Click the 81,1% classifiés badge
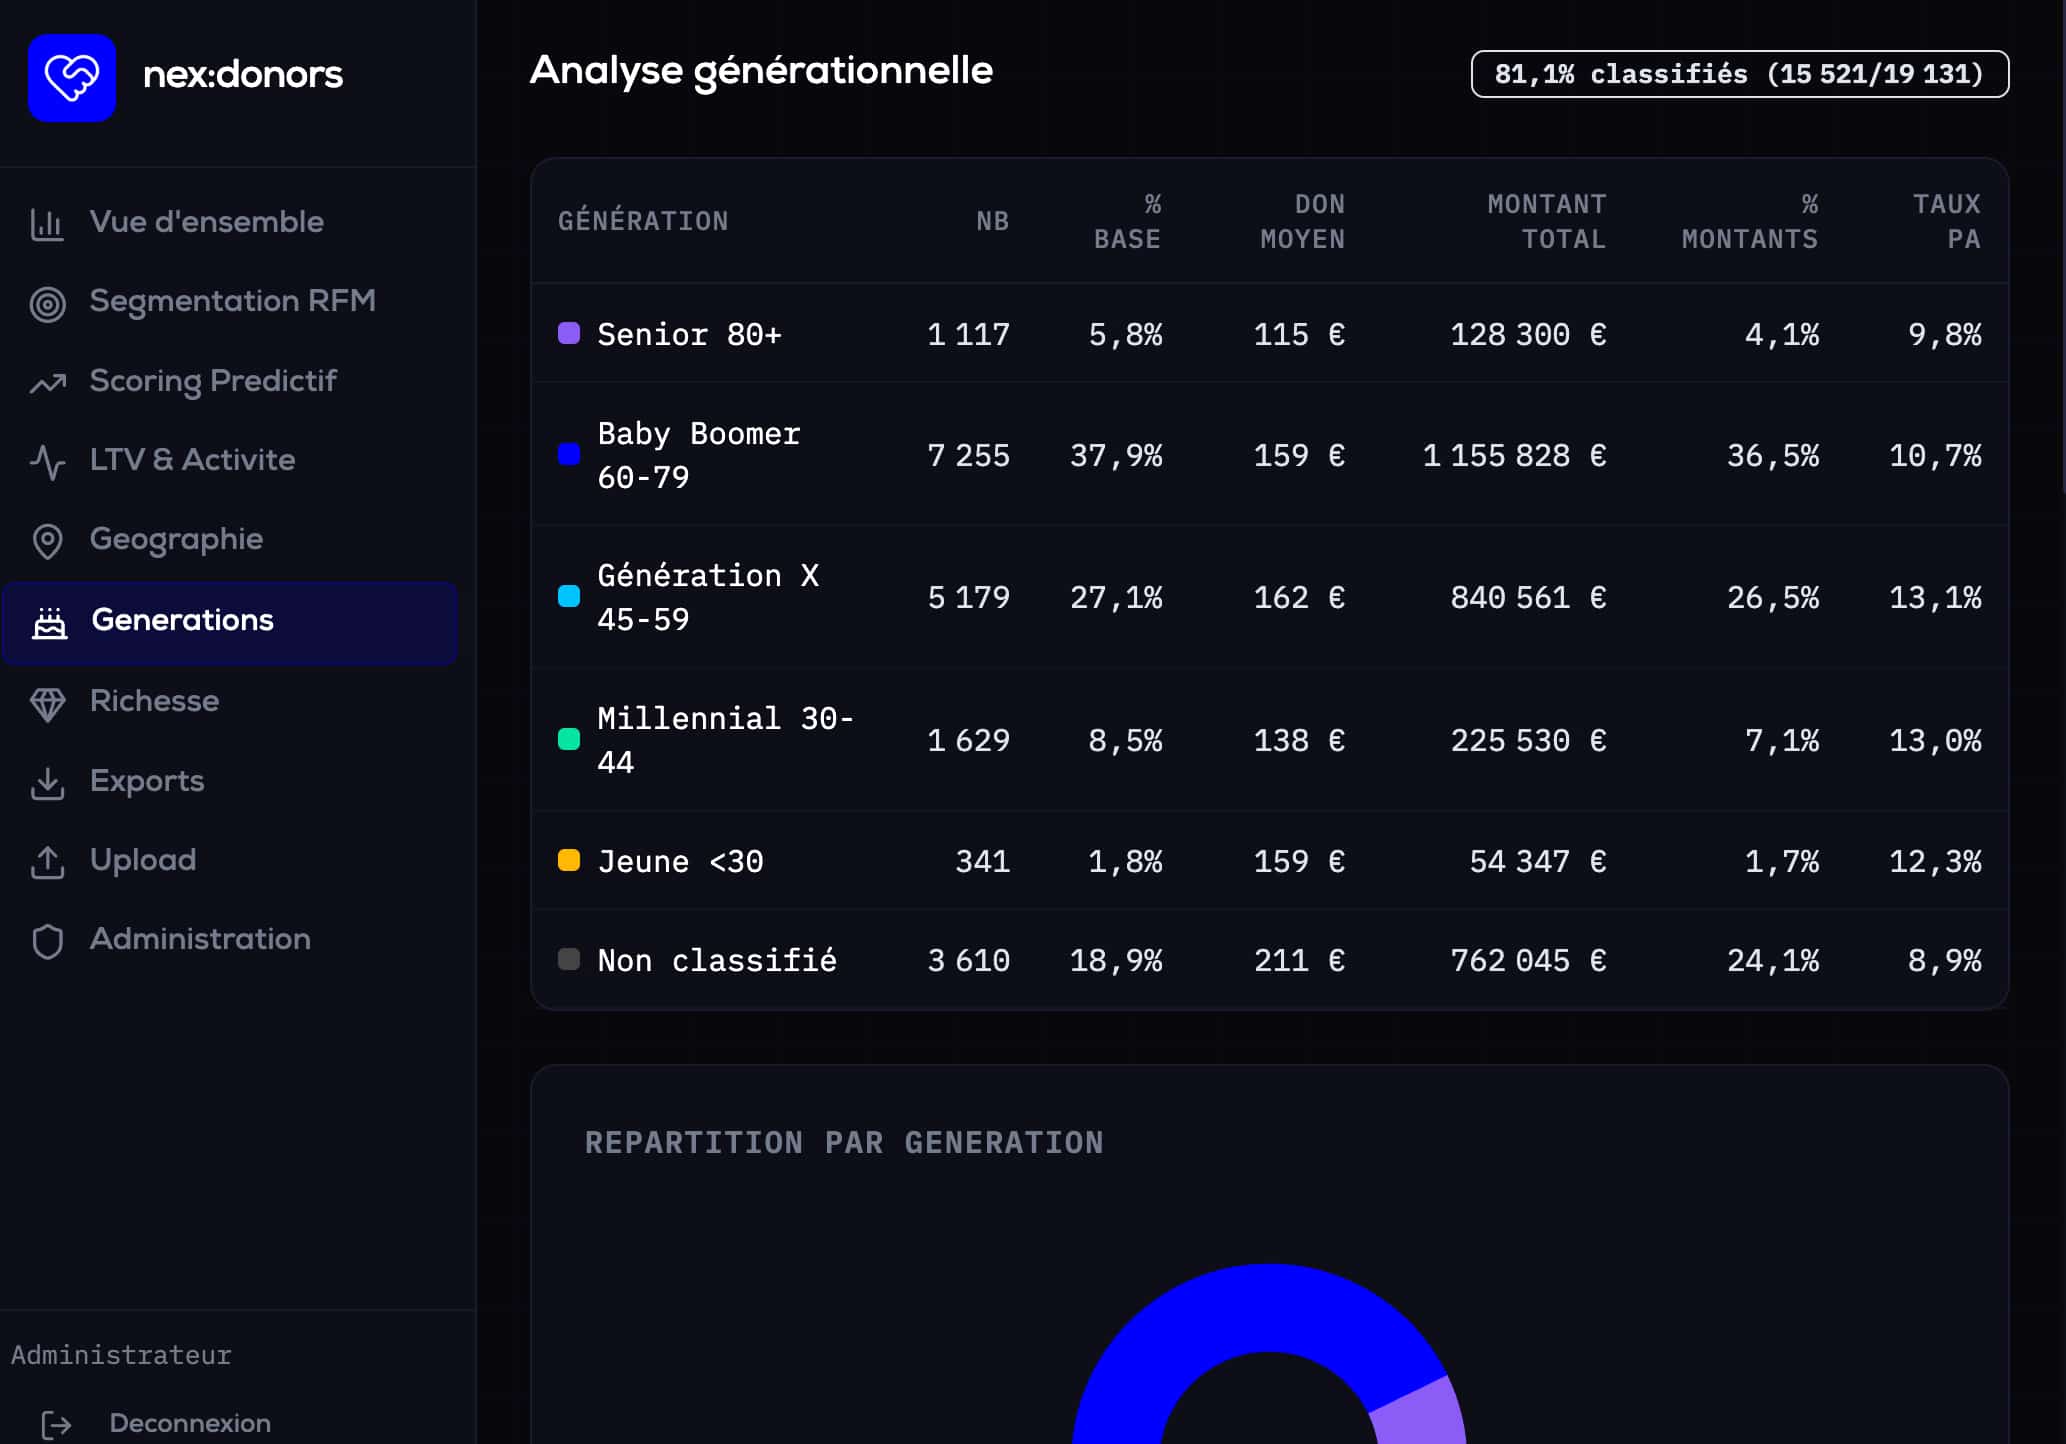 click(x=1739, y=74)
